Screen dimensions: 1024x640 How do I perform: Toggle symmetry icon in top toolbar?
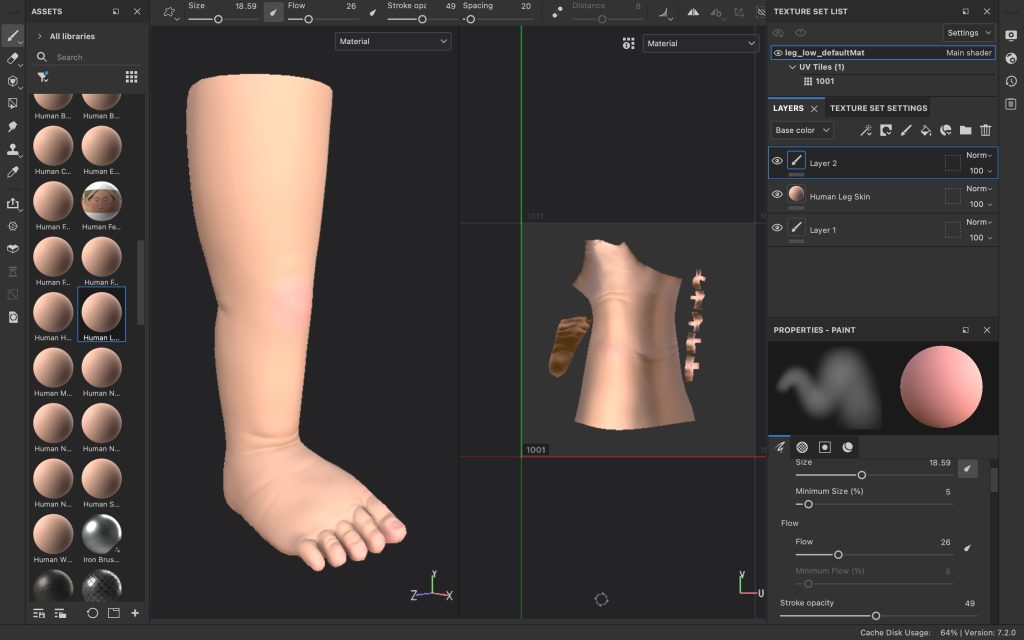[x=693, y=12]
